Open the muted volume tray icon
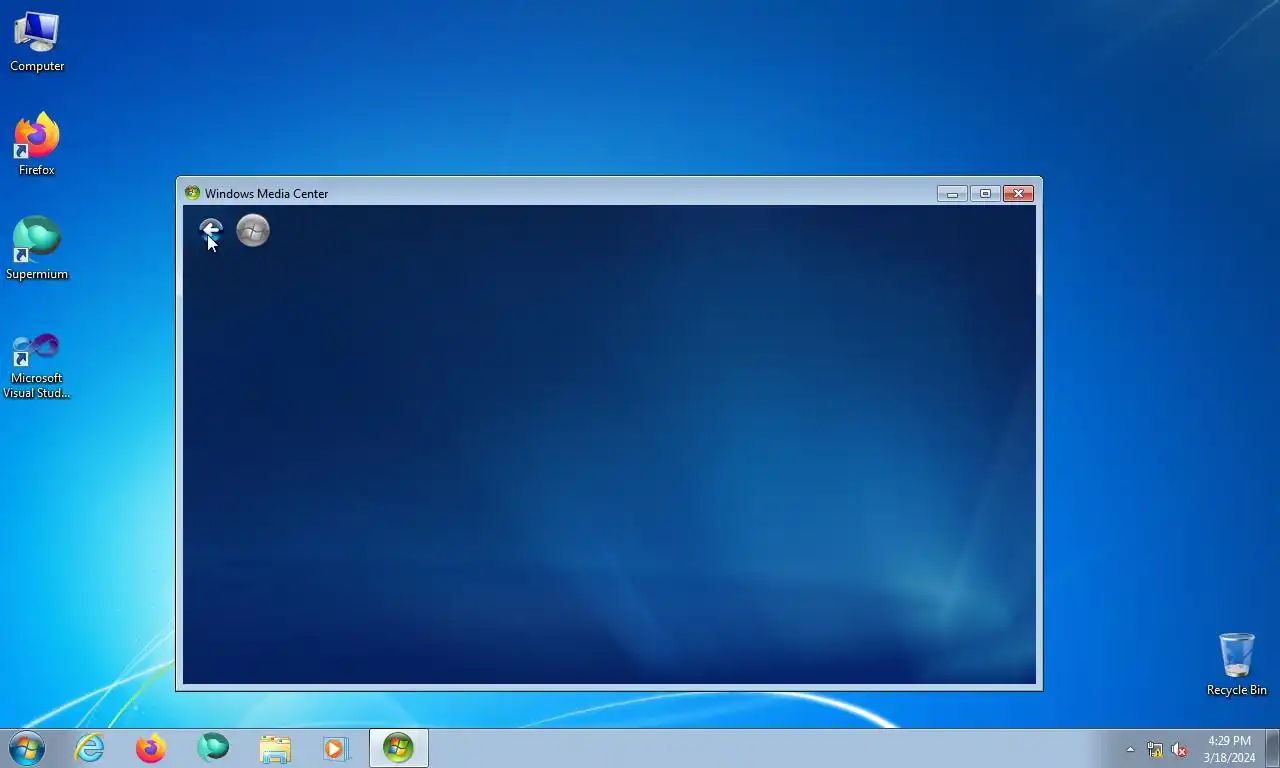The image size is (1280, 768). (1179, 749)
